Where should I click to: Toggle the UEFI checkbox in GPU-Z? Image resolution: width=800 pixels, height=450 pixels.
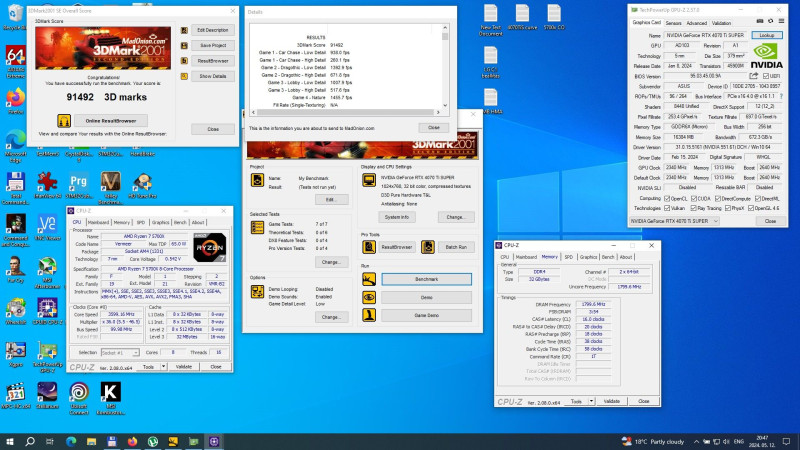(766, 76)
